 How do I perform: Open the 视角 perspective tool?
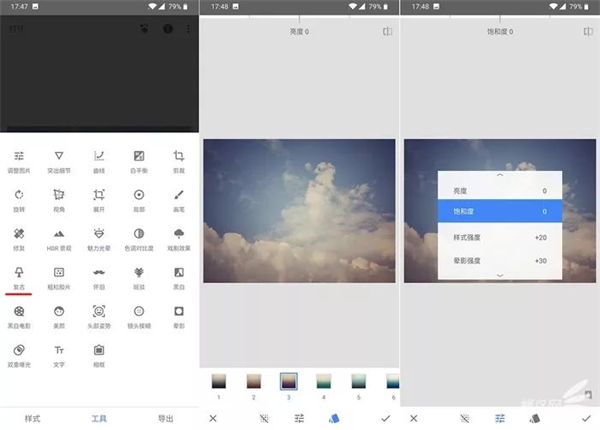click(x=59, y=201)
